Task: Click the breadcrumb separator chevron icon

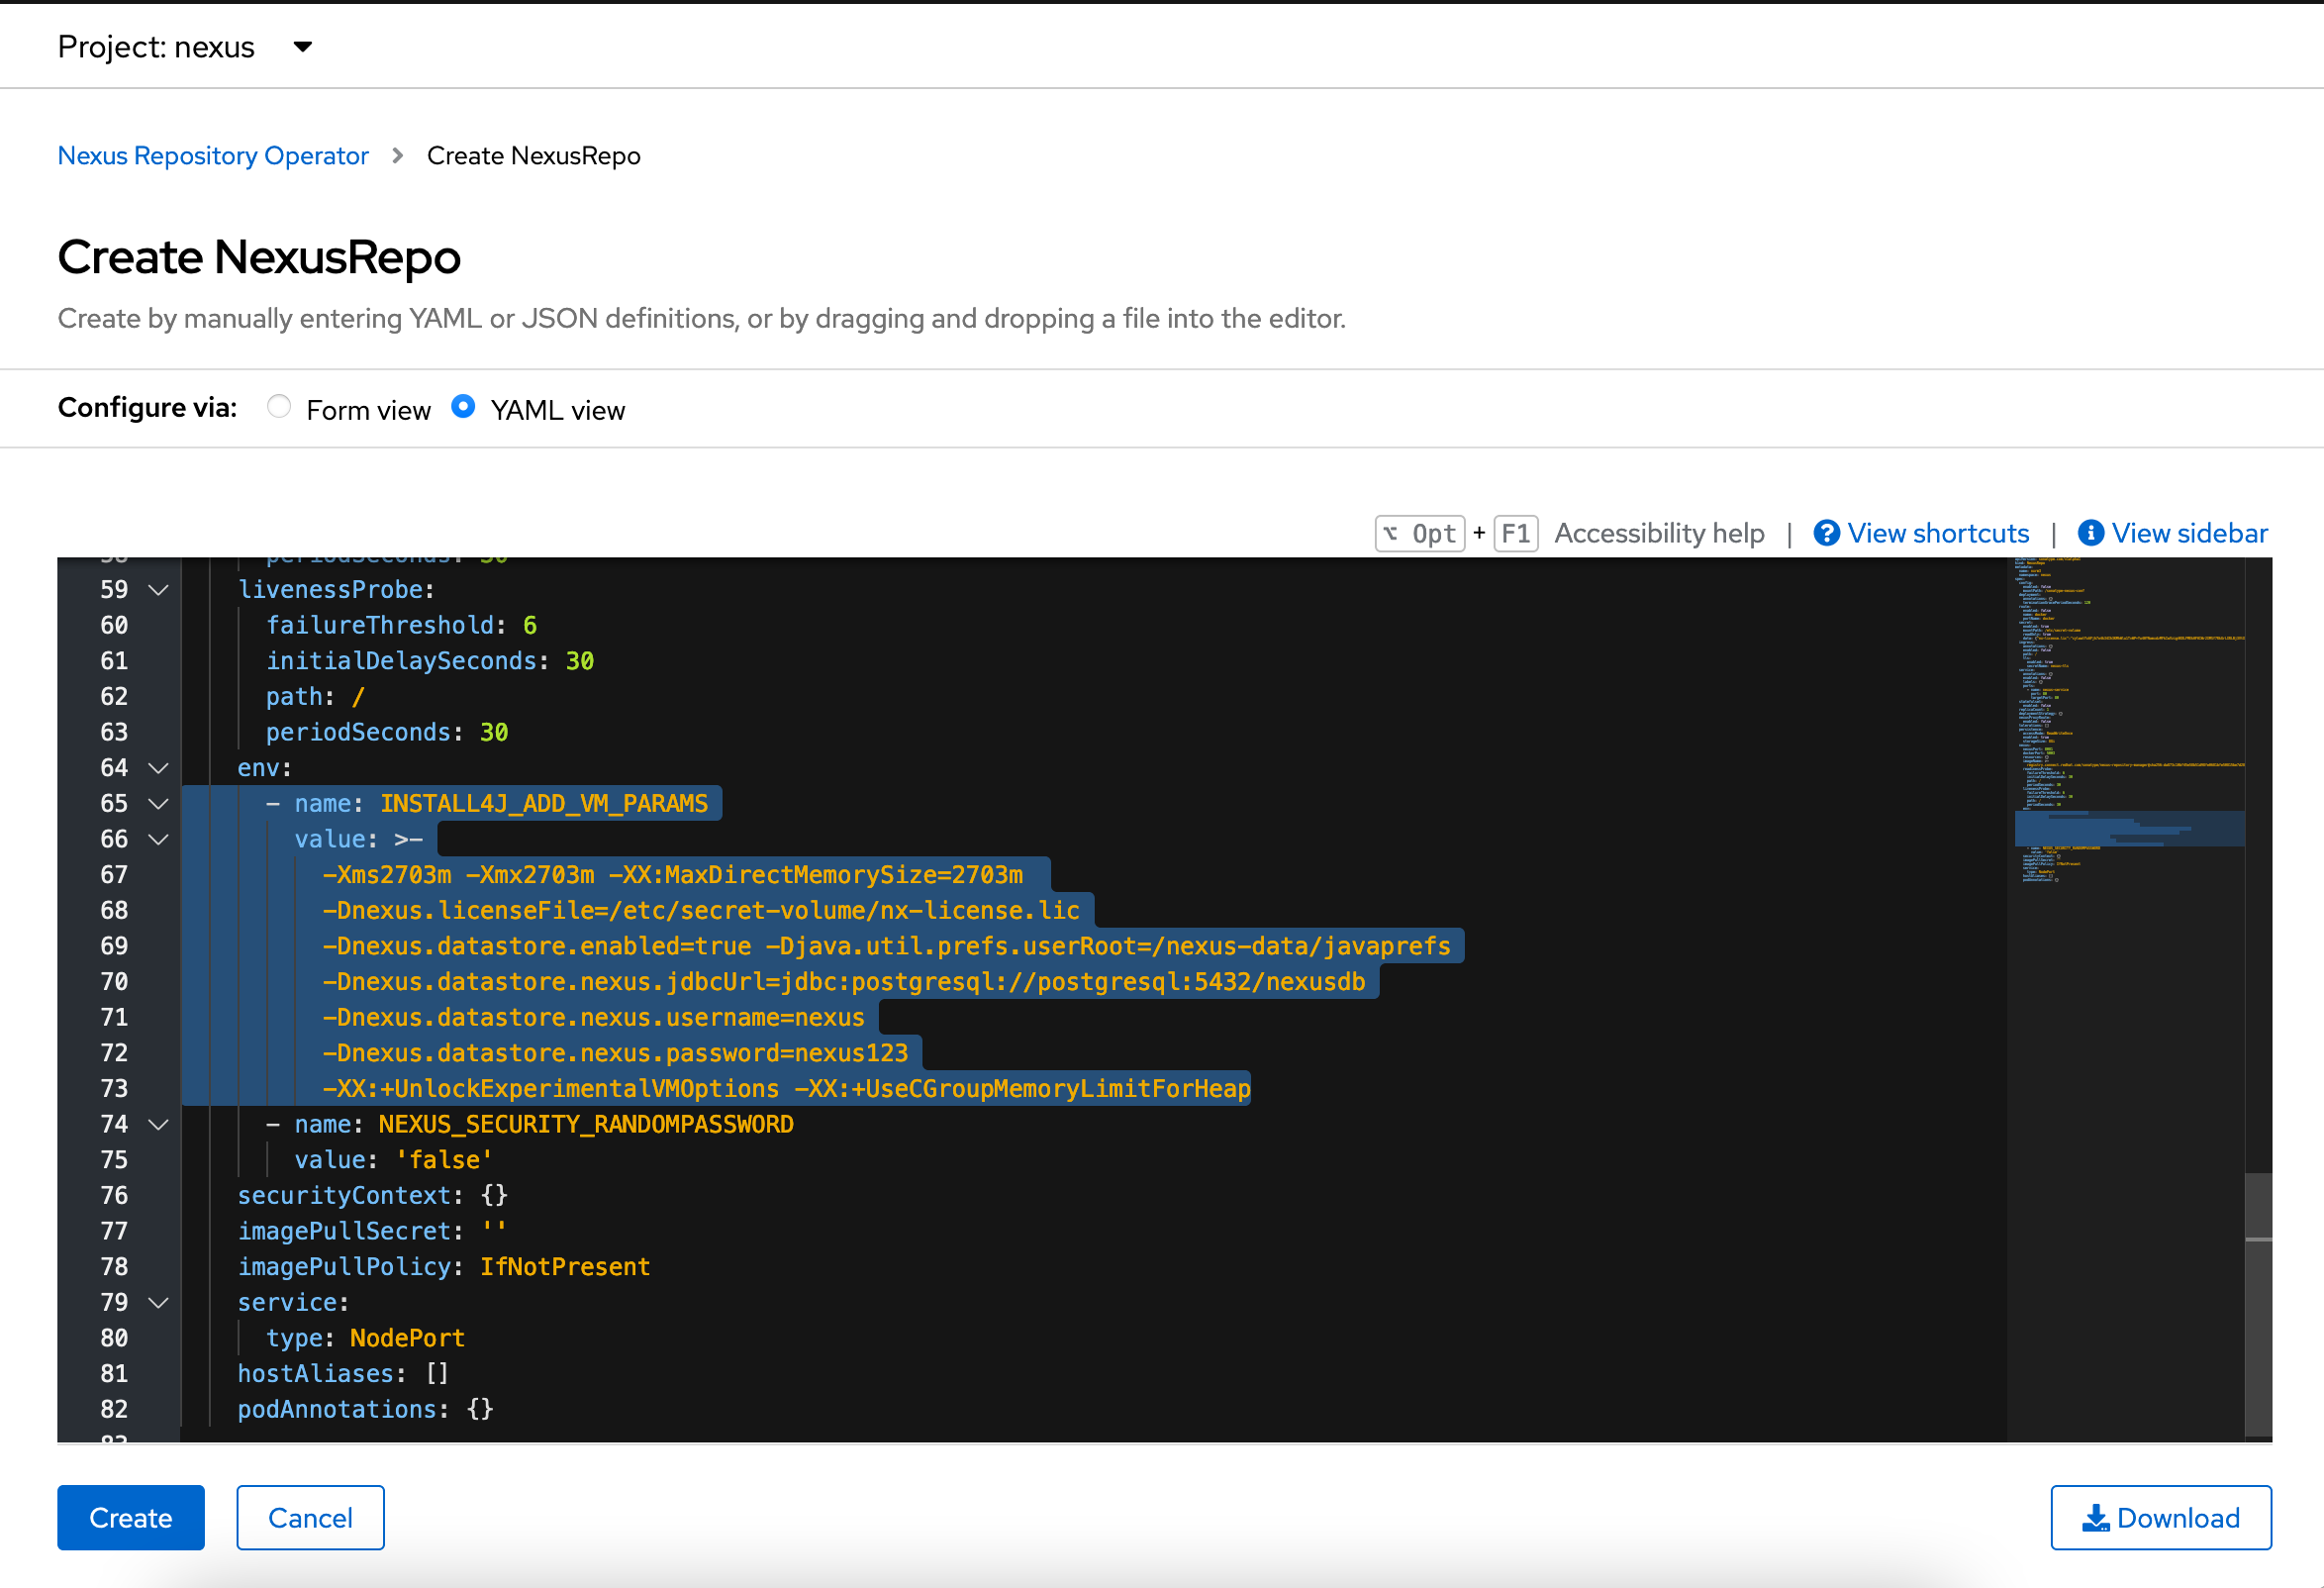Action: point(398,156)
